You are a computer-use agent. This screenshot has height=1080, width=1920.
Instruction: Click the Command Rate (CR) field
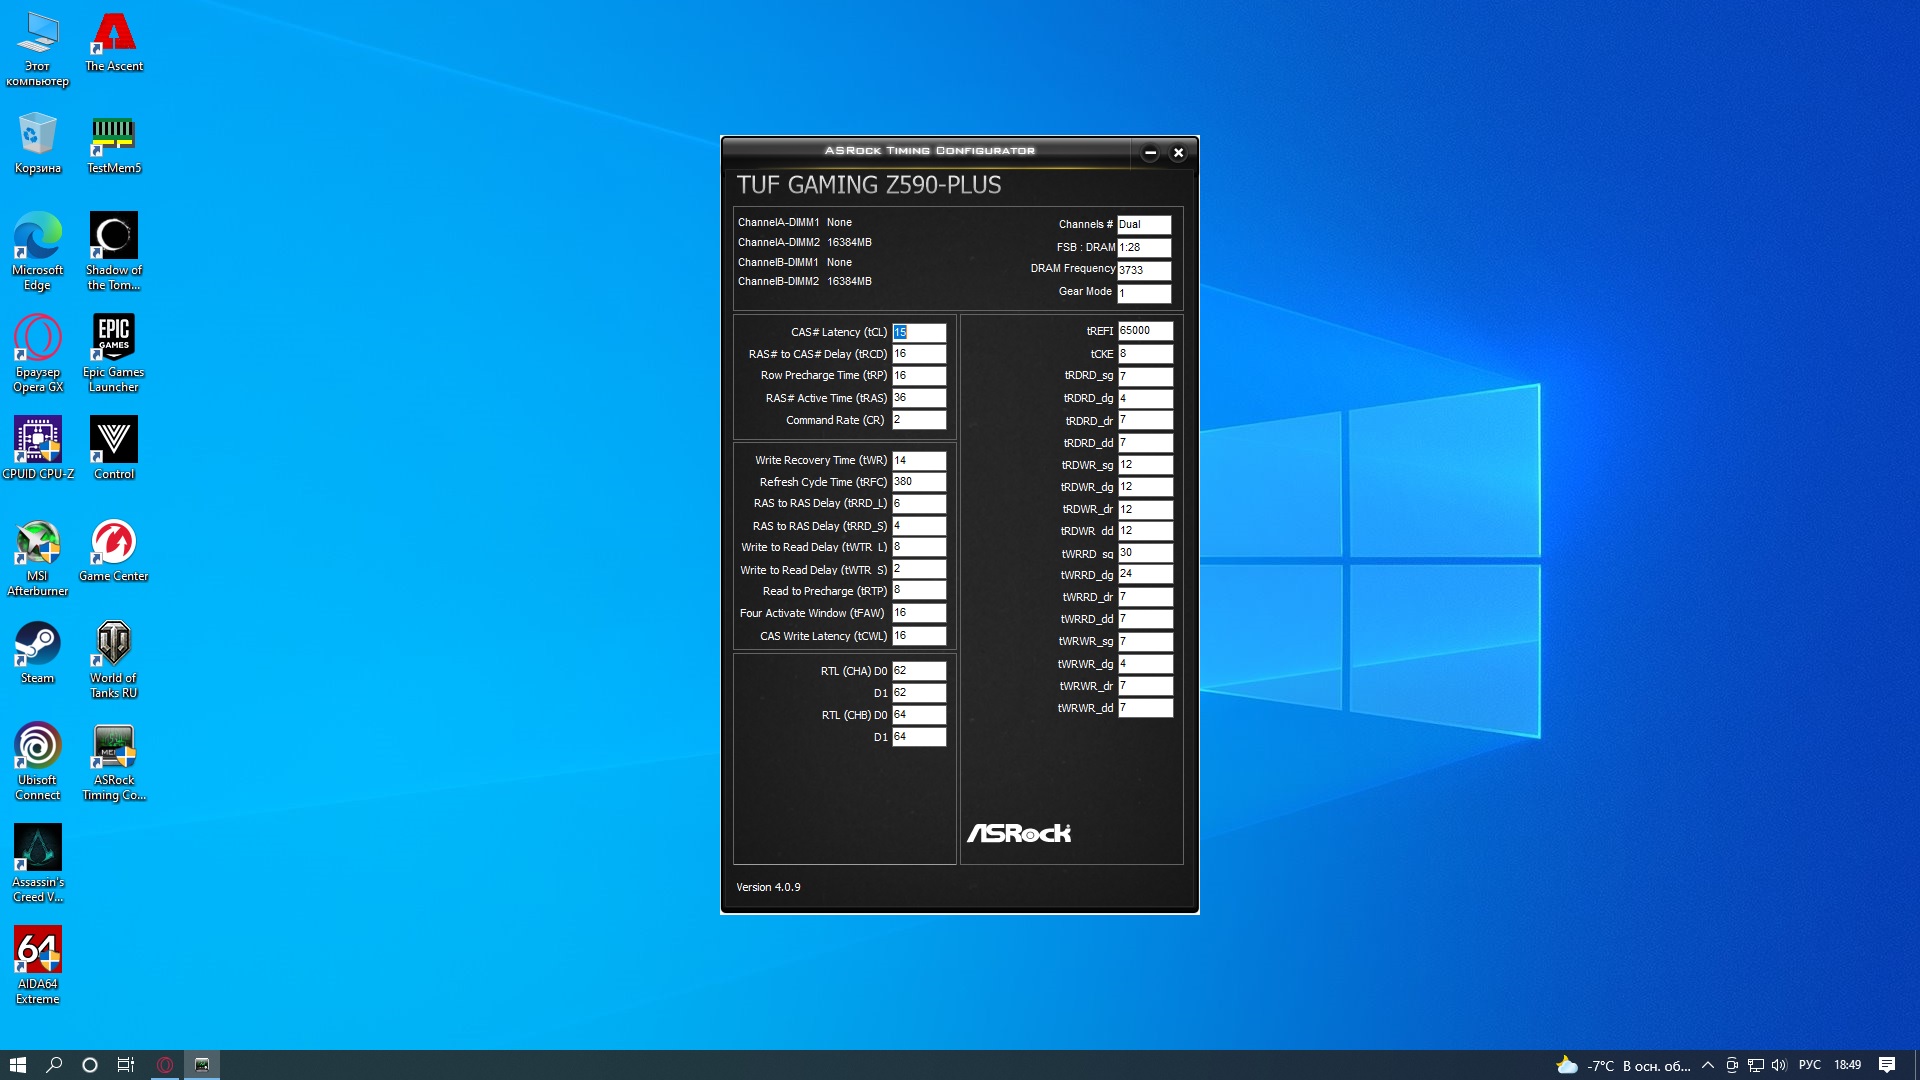click(918, 420)
